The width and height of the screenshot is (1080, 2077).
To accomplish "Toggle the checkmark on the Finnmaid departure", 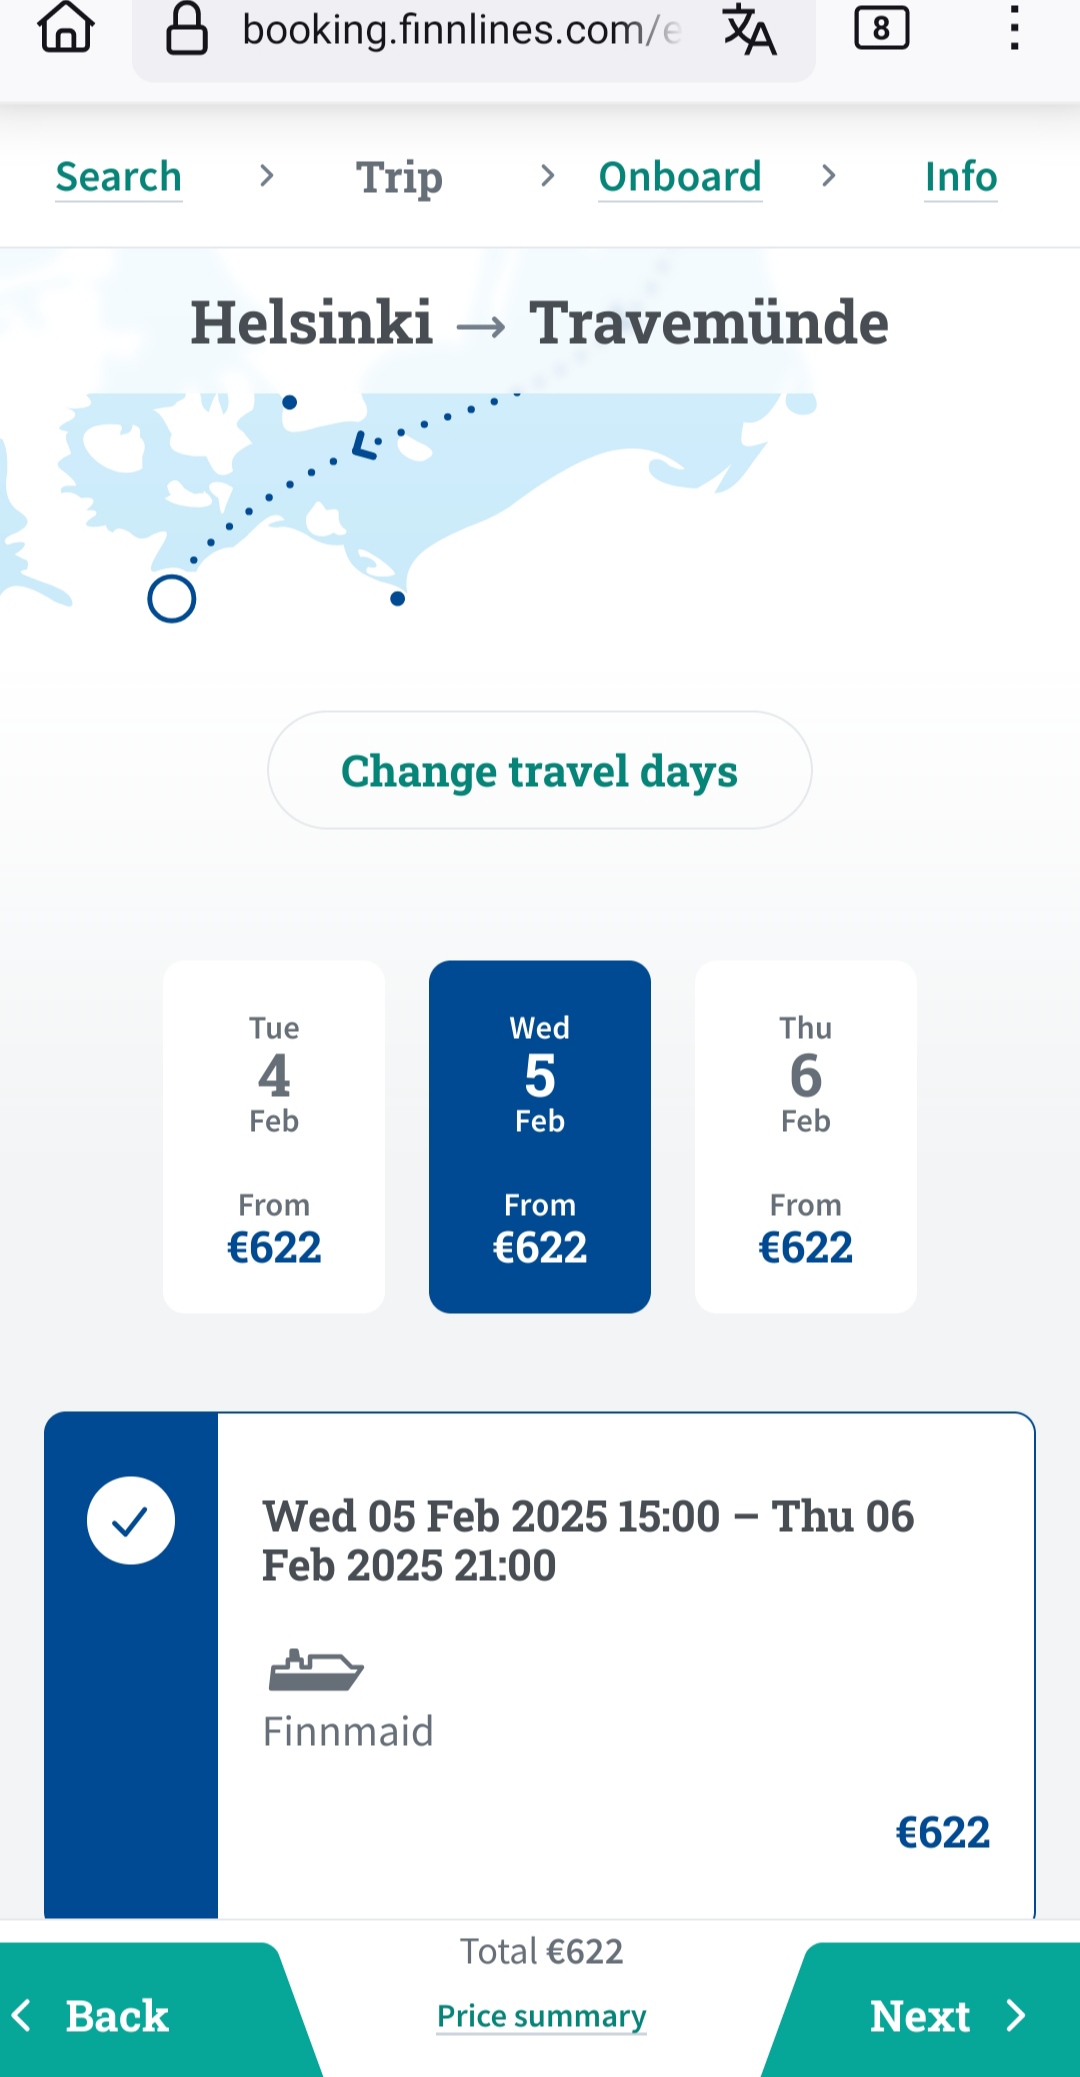I will [x=131, y=1521].
